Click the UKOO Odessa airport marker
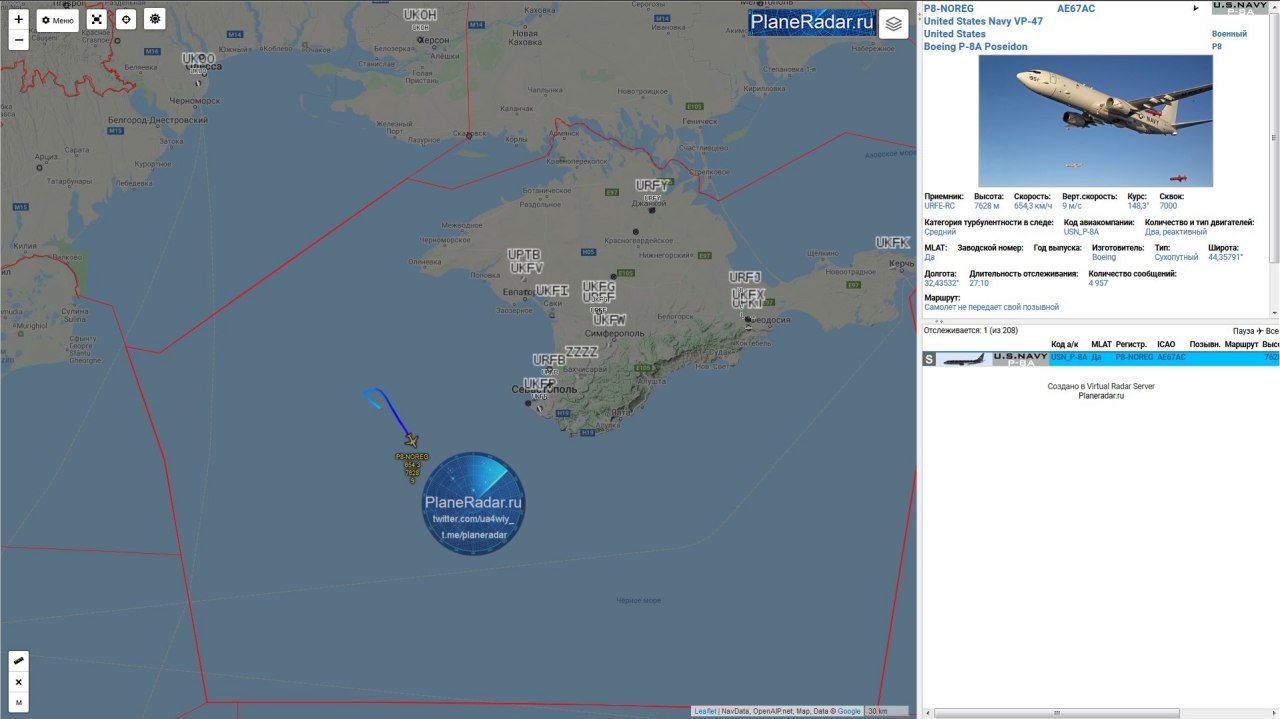 199,60
